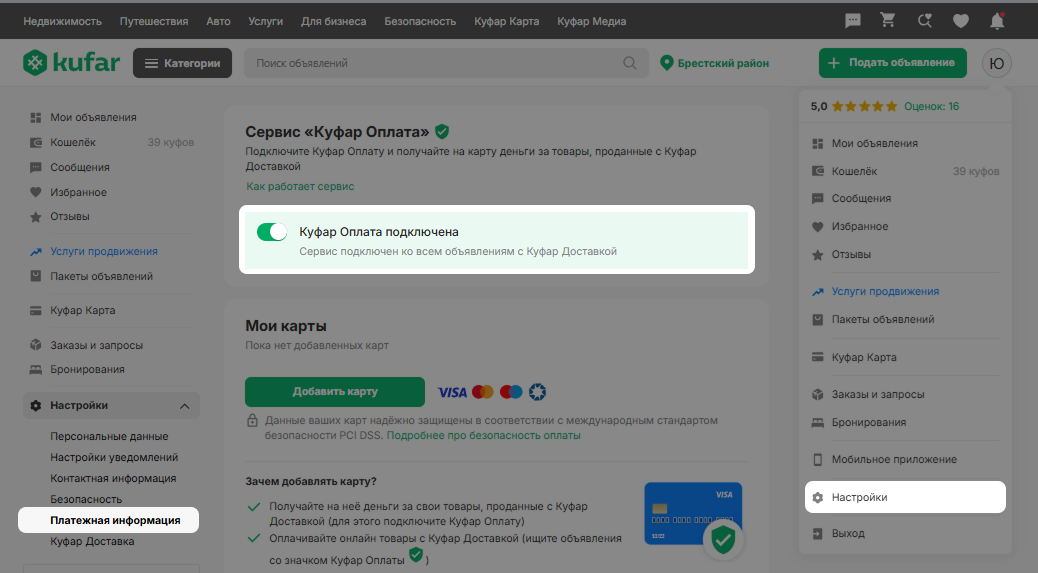Viewport: 1038px width, 573px height.
Task: Click the exit icon beside Выход
Action: pos(818,533)
